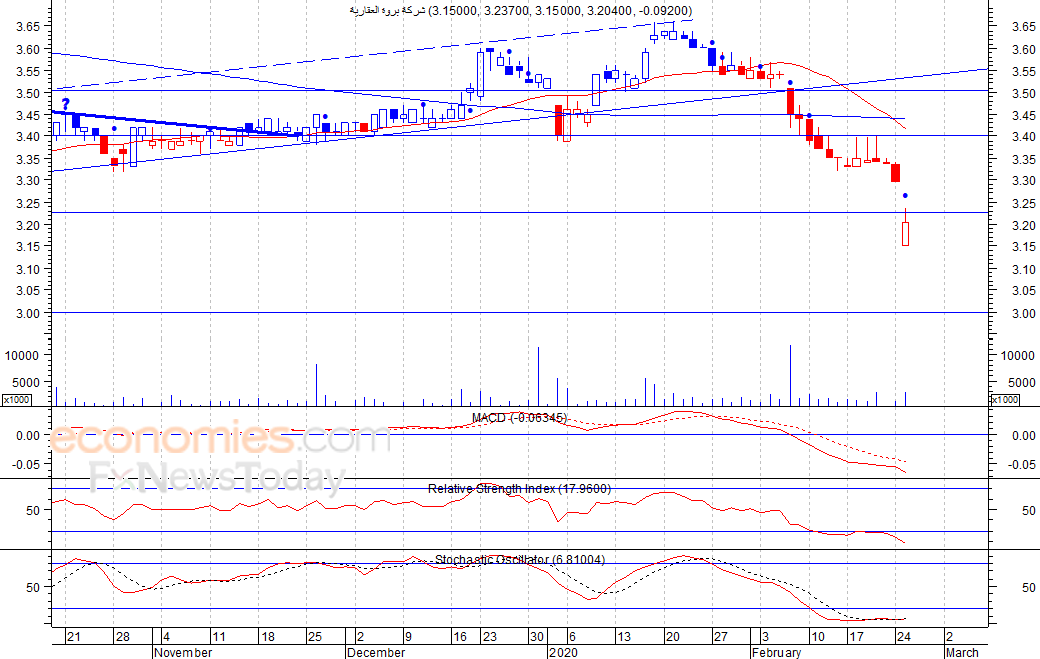Select the 0.00 MACD value on left axis
1040x659 pixels.
pyautogui.click(x=28, y=436)
